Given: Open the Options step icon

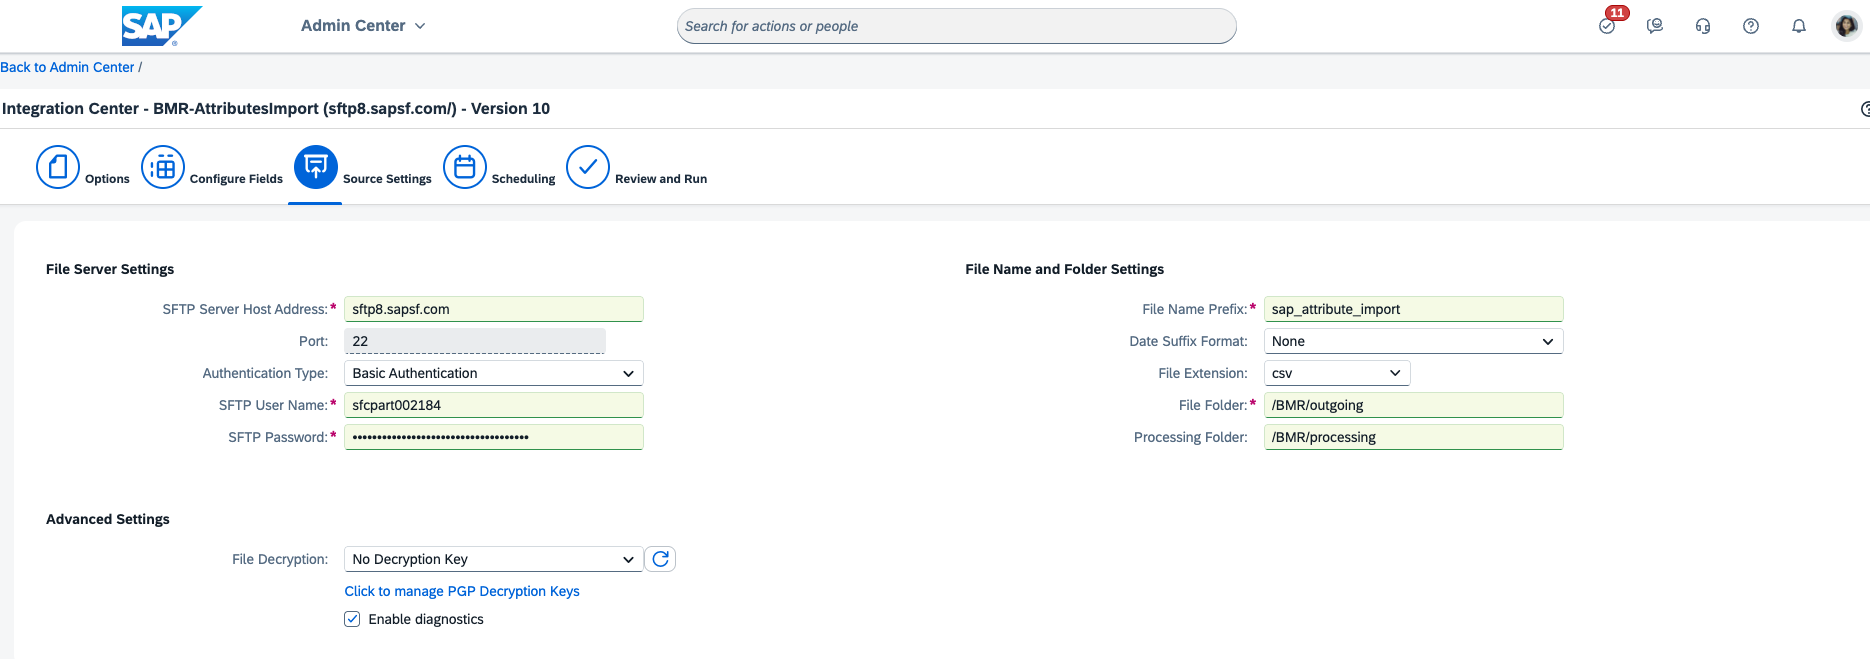Looking at the screenshot, I should [58, 167].
